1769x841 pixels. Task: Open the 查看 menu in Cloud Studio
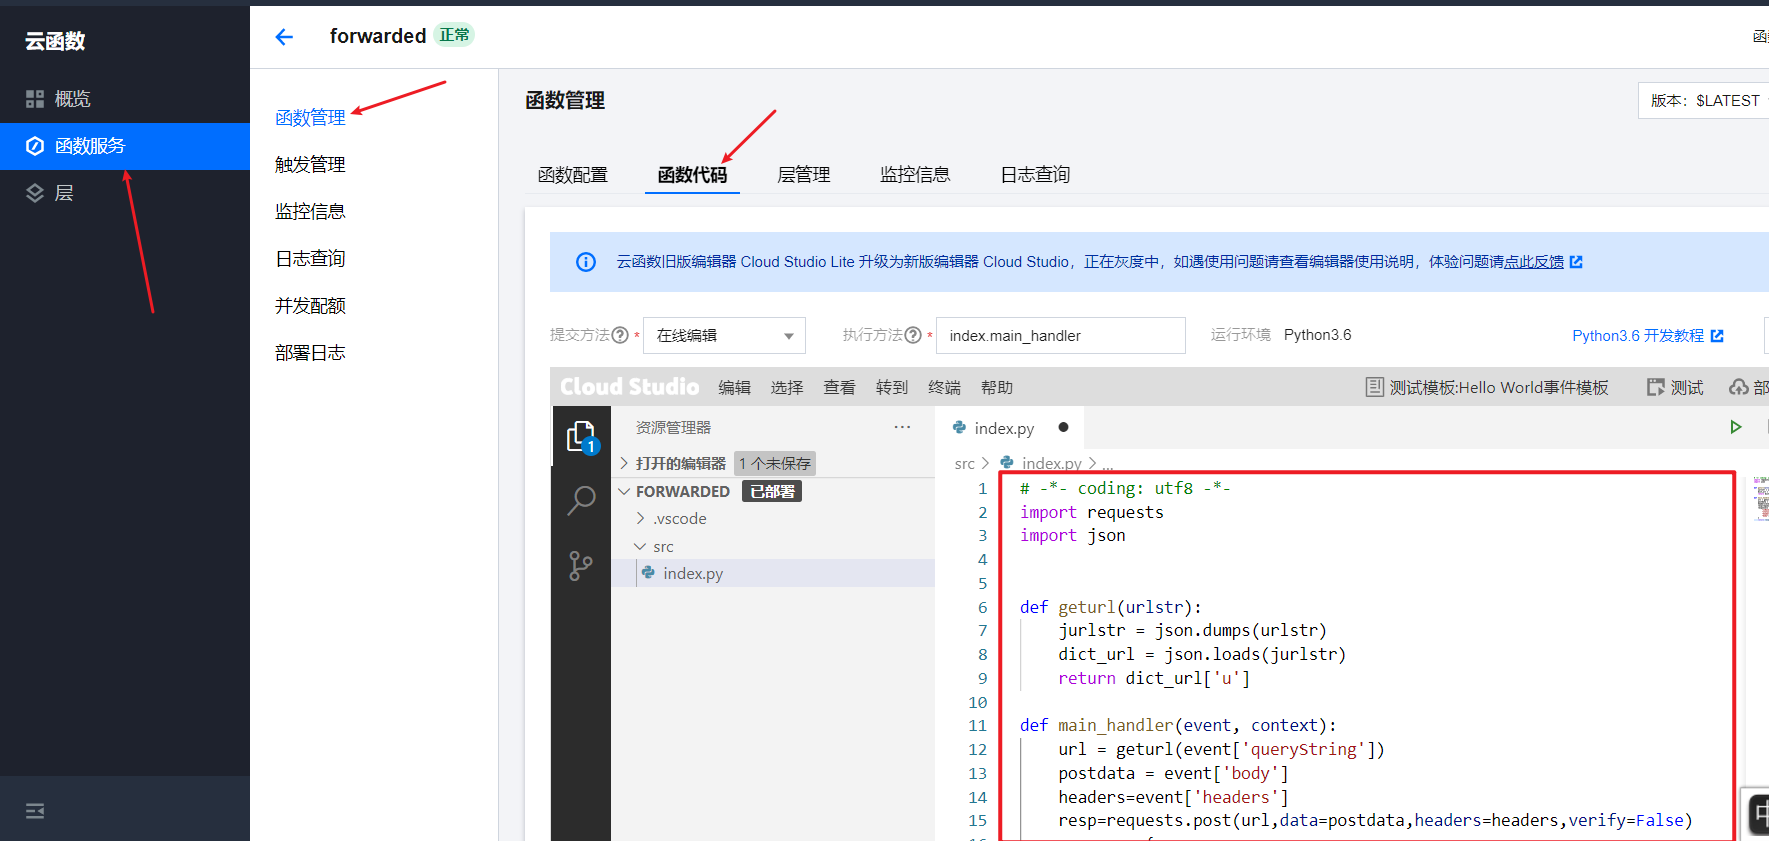(839, 387)
